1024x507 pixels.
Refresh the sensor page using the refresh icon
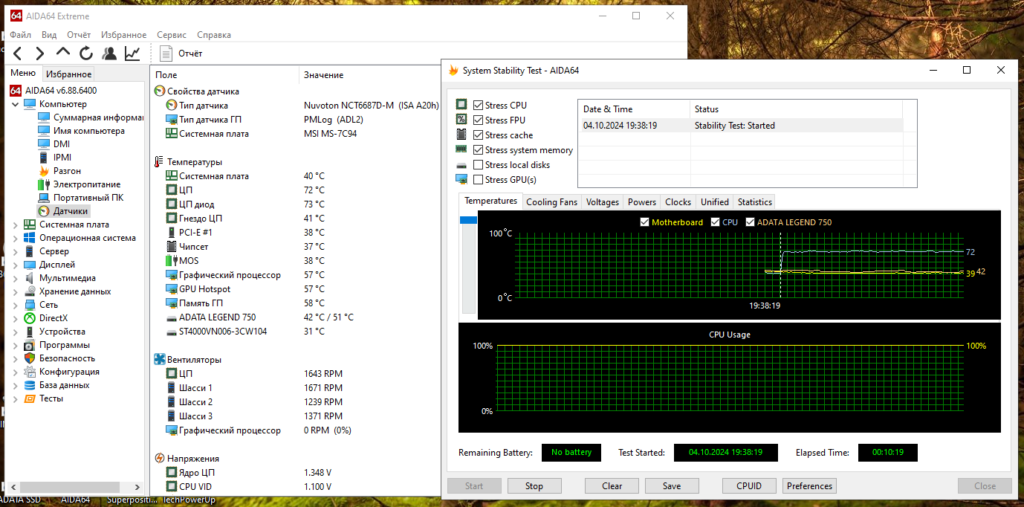[x=86, y=54]
